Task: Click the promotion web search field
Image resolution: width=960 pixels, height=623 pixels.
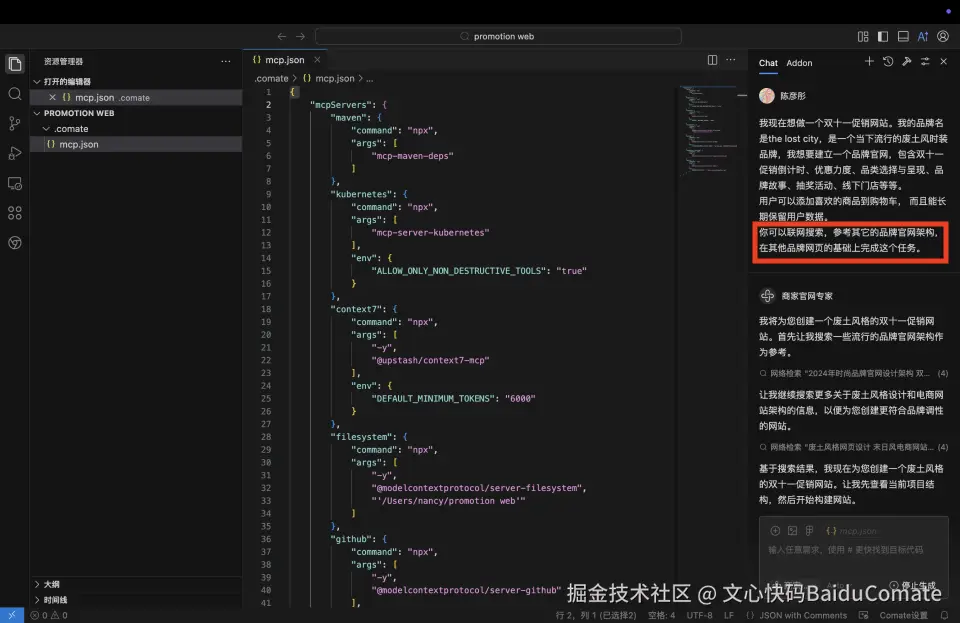Action: click(498, 36)
